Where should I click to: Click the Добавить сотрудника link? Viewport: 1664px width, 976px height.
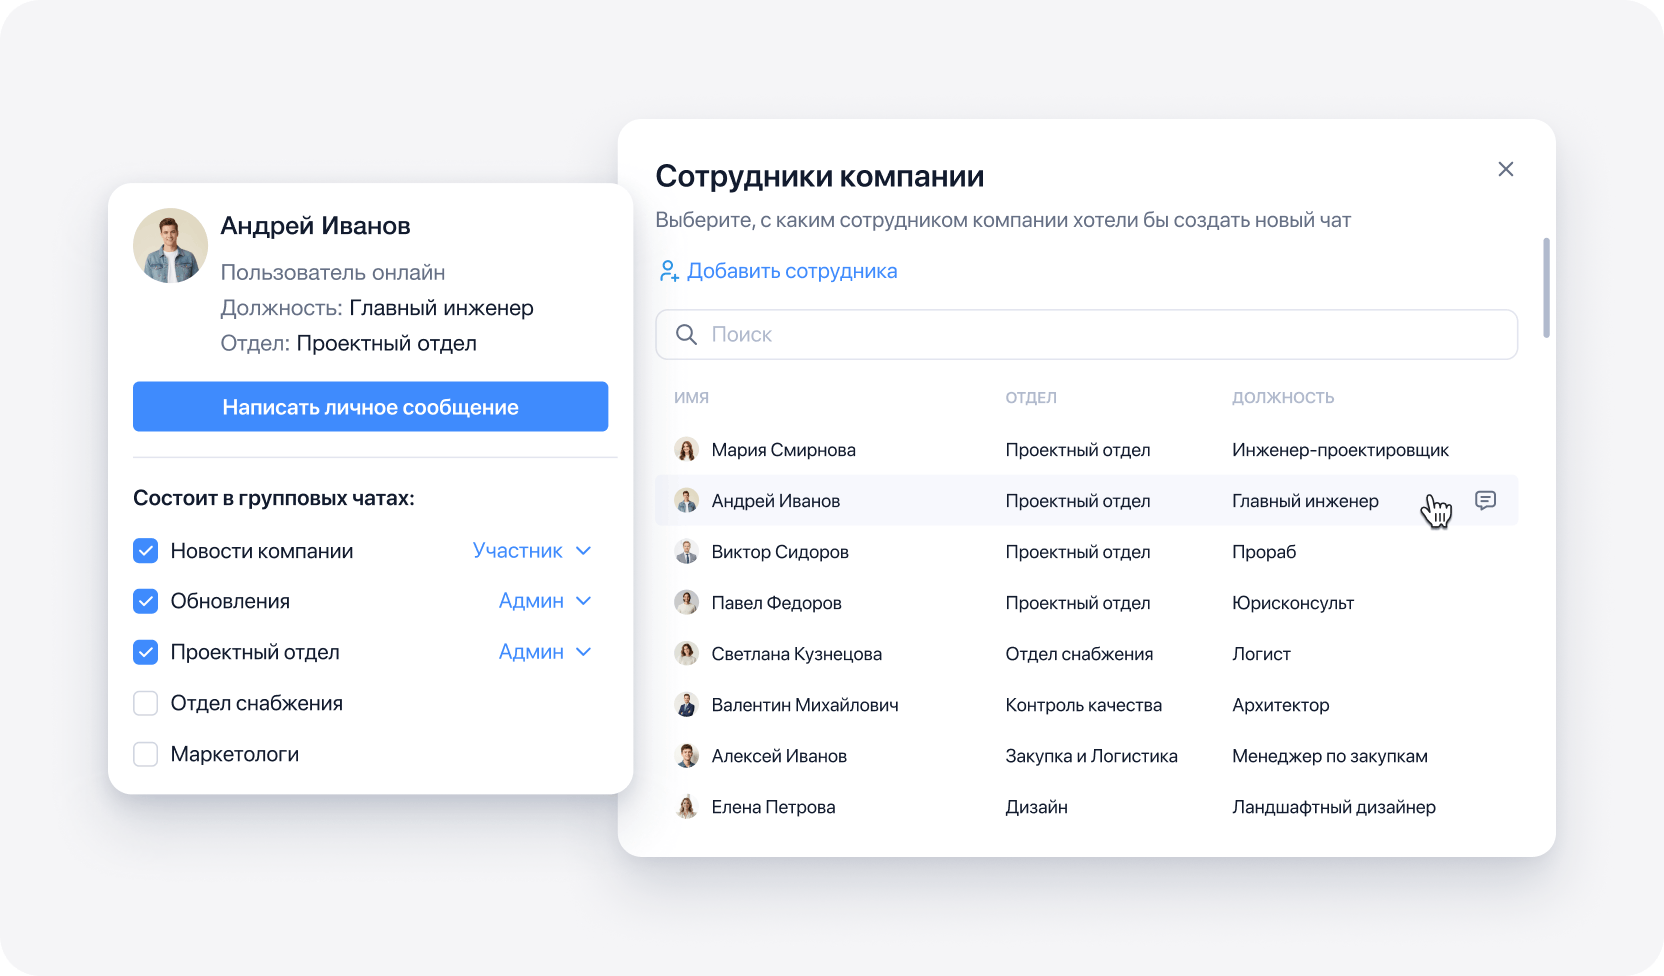[x=792, y=270]
